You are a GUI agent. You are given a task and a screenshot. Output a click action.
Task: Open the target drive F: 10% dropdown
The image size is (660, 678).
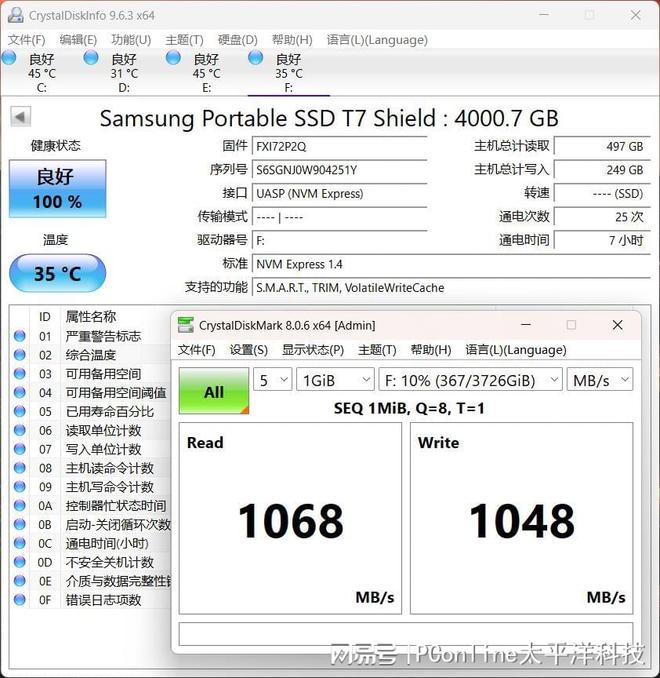471,380
